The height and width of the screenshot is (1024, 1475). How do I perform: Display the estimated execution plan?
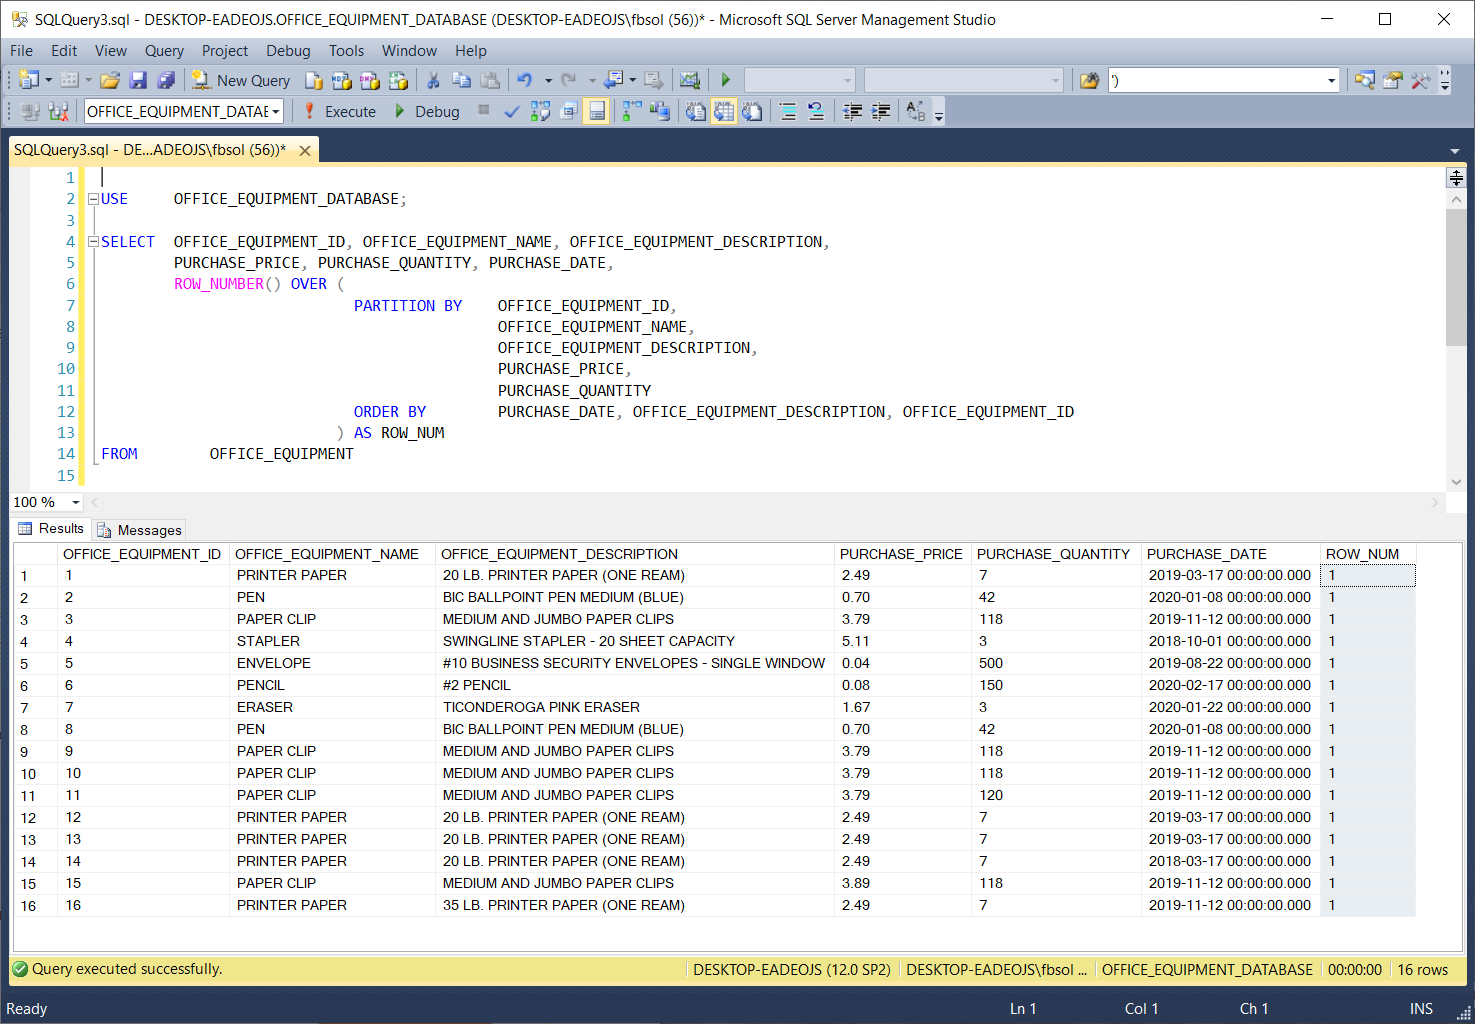[540, 111]
